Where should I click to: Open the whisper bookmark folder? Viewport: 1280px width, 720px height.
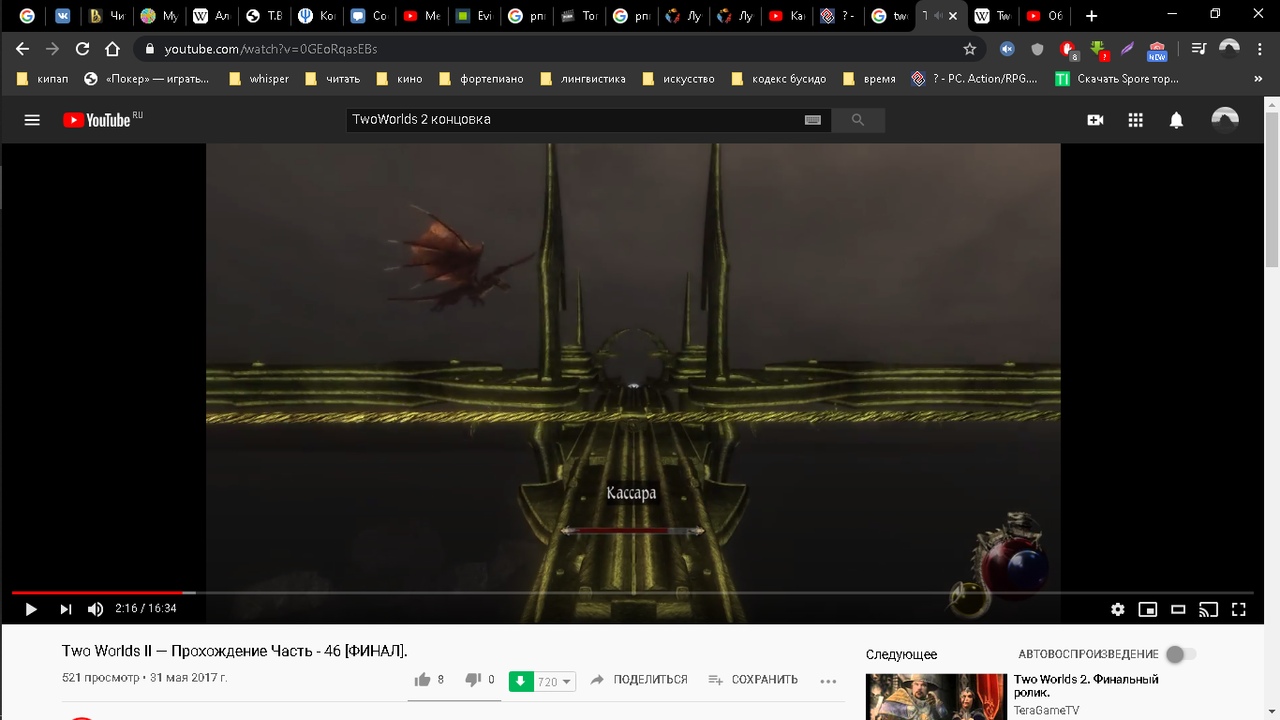pyautogui.click(x=259, y=79)
